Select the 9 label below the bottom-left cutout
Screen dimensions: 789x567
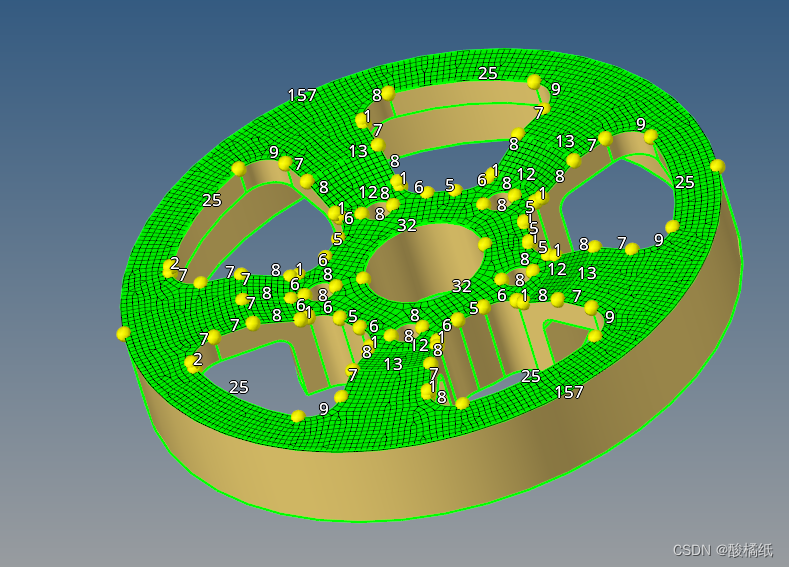point(323,409)
